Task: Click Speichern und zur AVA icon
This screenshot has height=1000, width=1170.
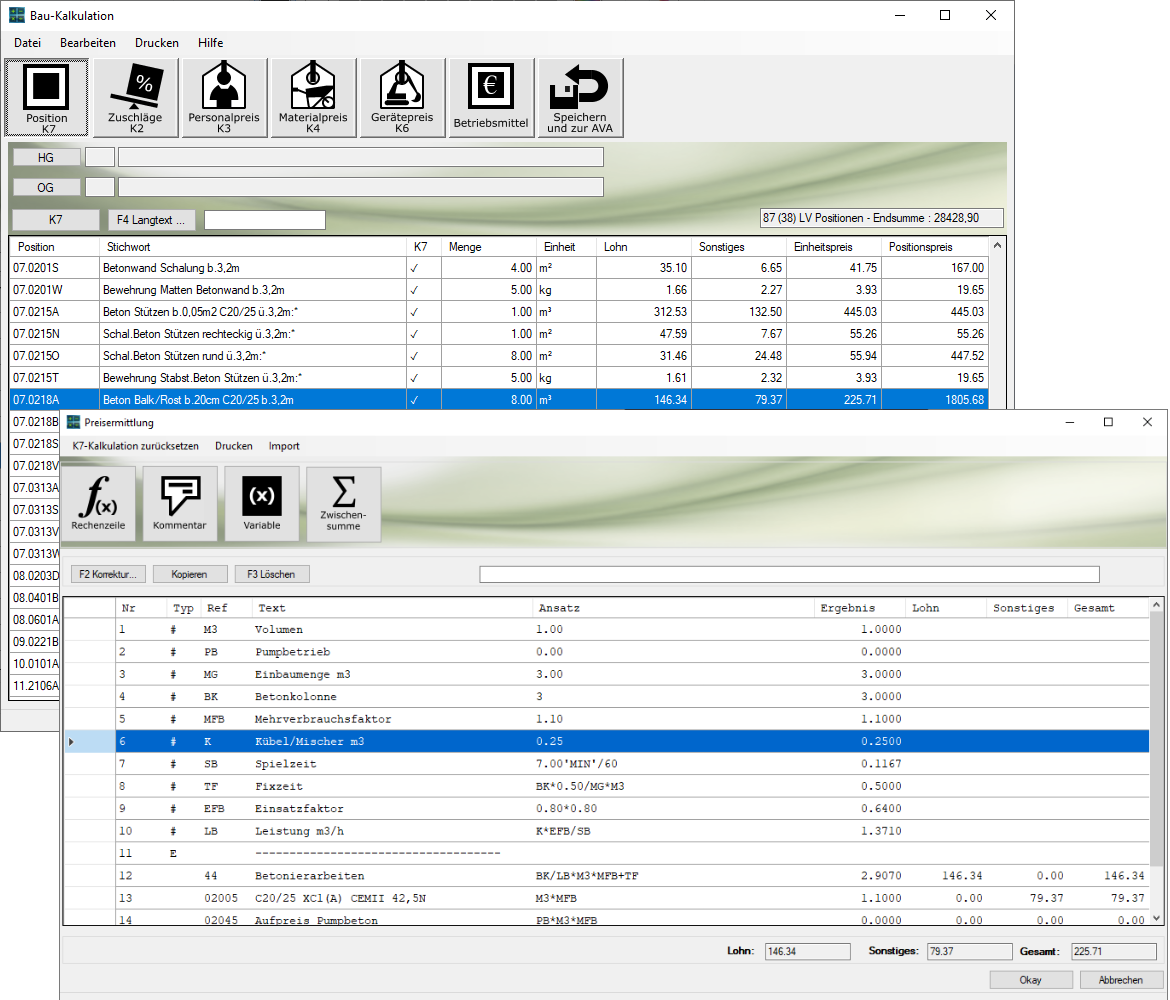Action: tap(580, 98)
